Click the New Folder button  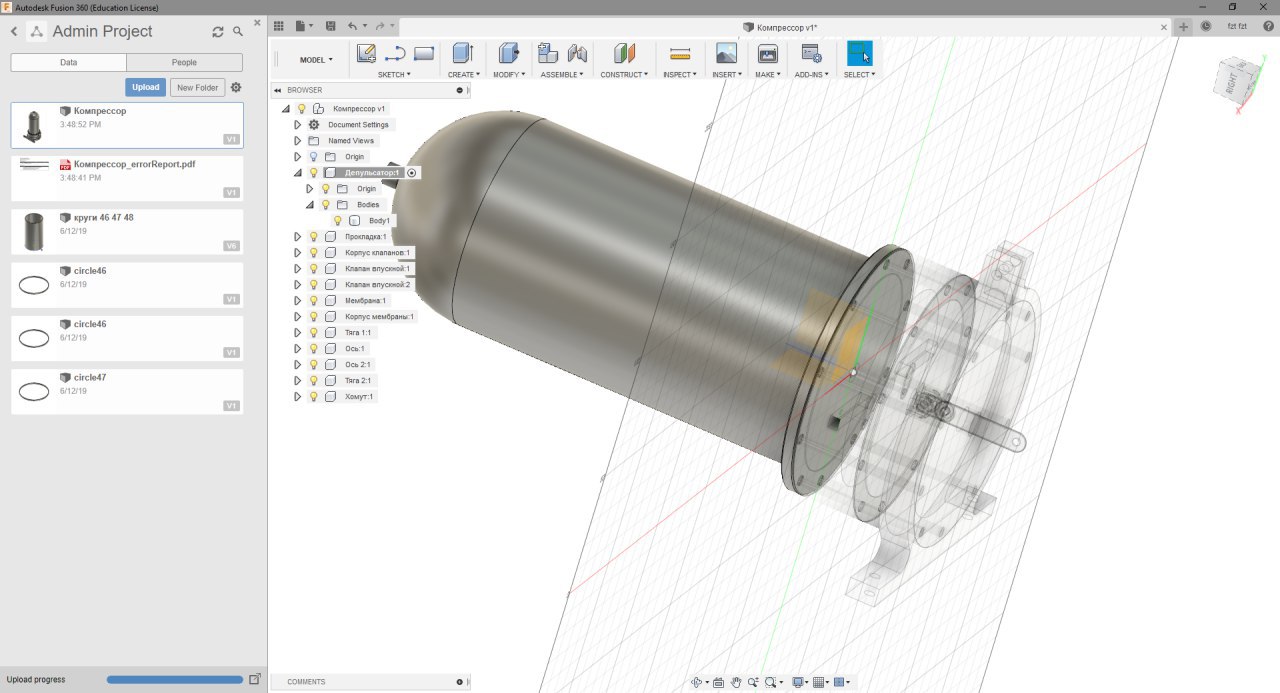click(x=198, y=88)
